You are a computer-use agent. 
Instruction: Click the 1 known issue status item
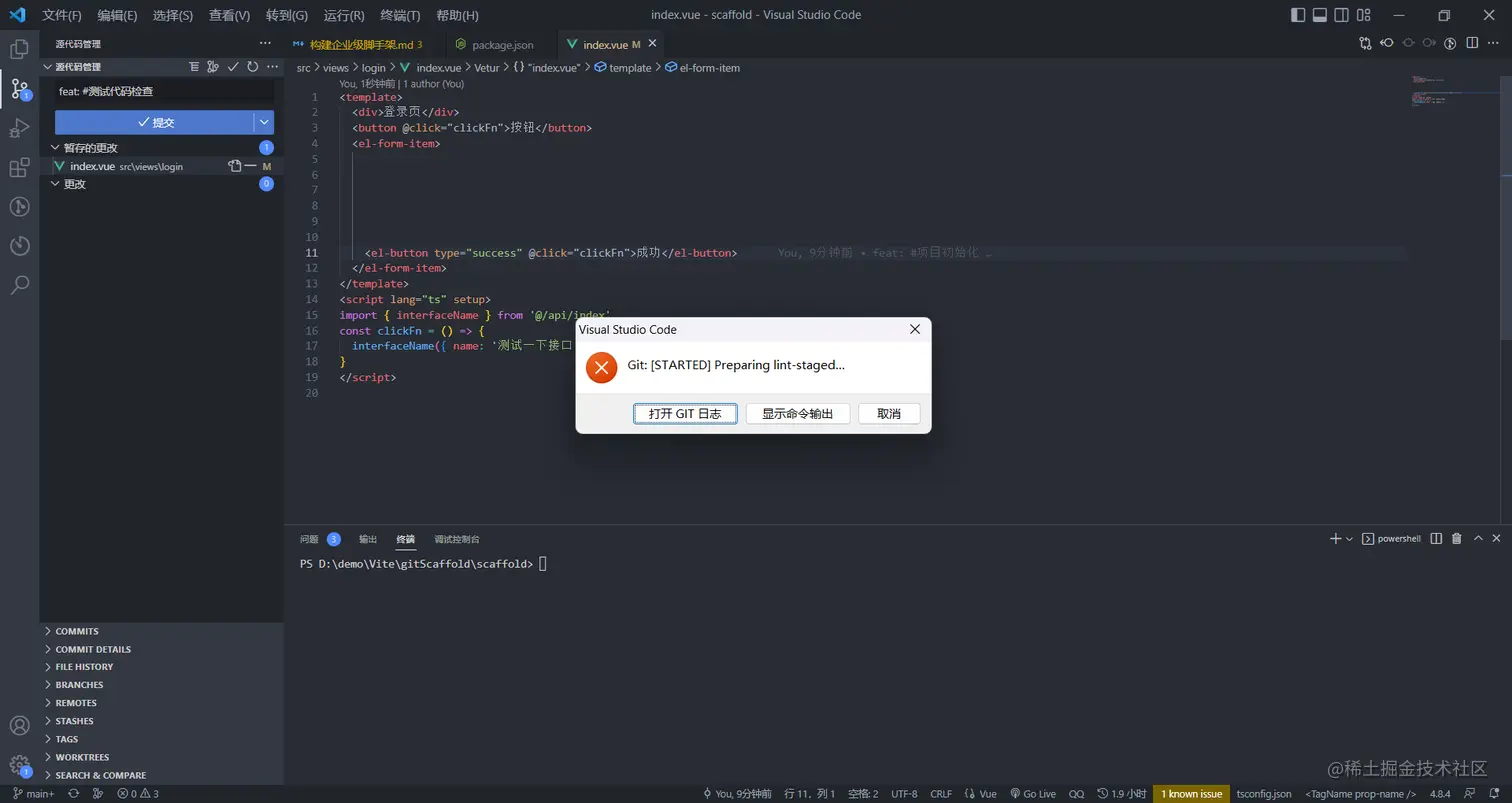[1191, 794]
